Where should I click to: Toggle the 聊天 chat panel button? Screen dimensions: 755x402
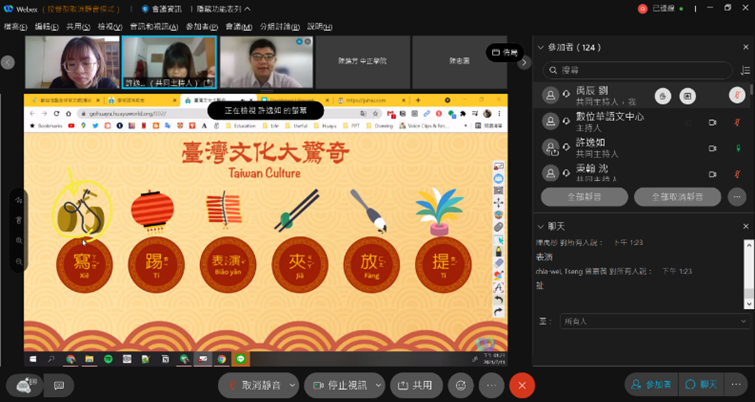pos(701,384)
